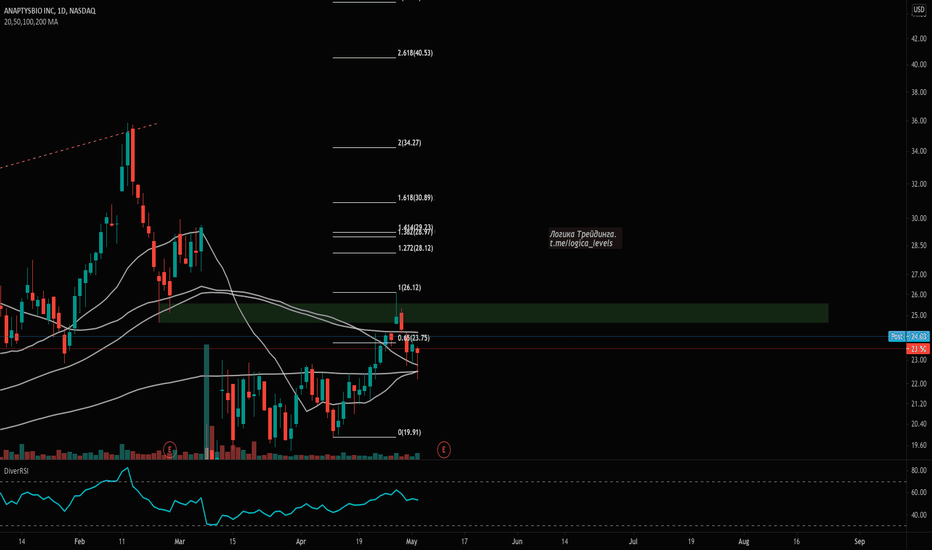This screenshot has width=932, height=550.
Task: Click the Jul date axis label
Action: pyautogui.click(x=634, y=542)
